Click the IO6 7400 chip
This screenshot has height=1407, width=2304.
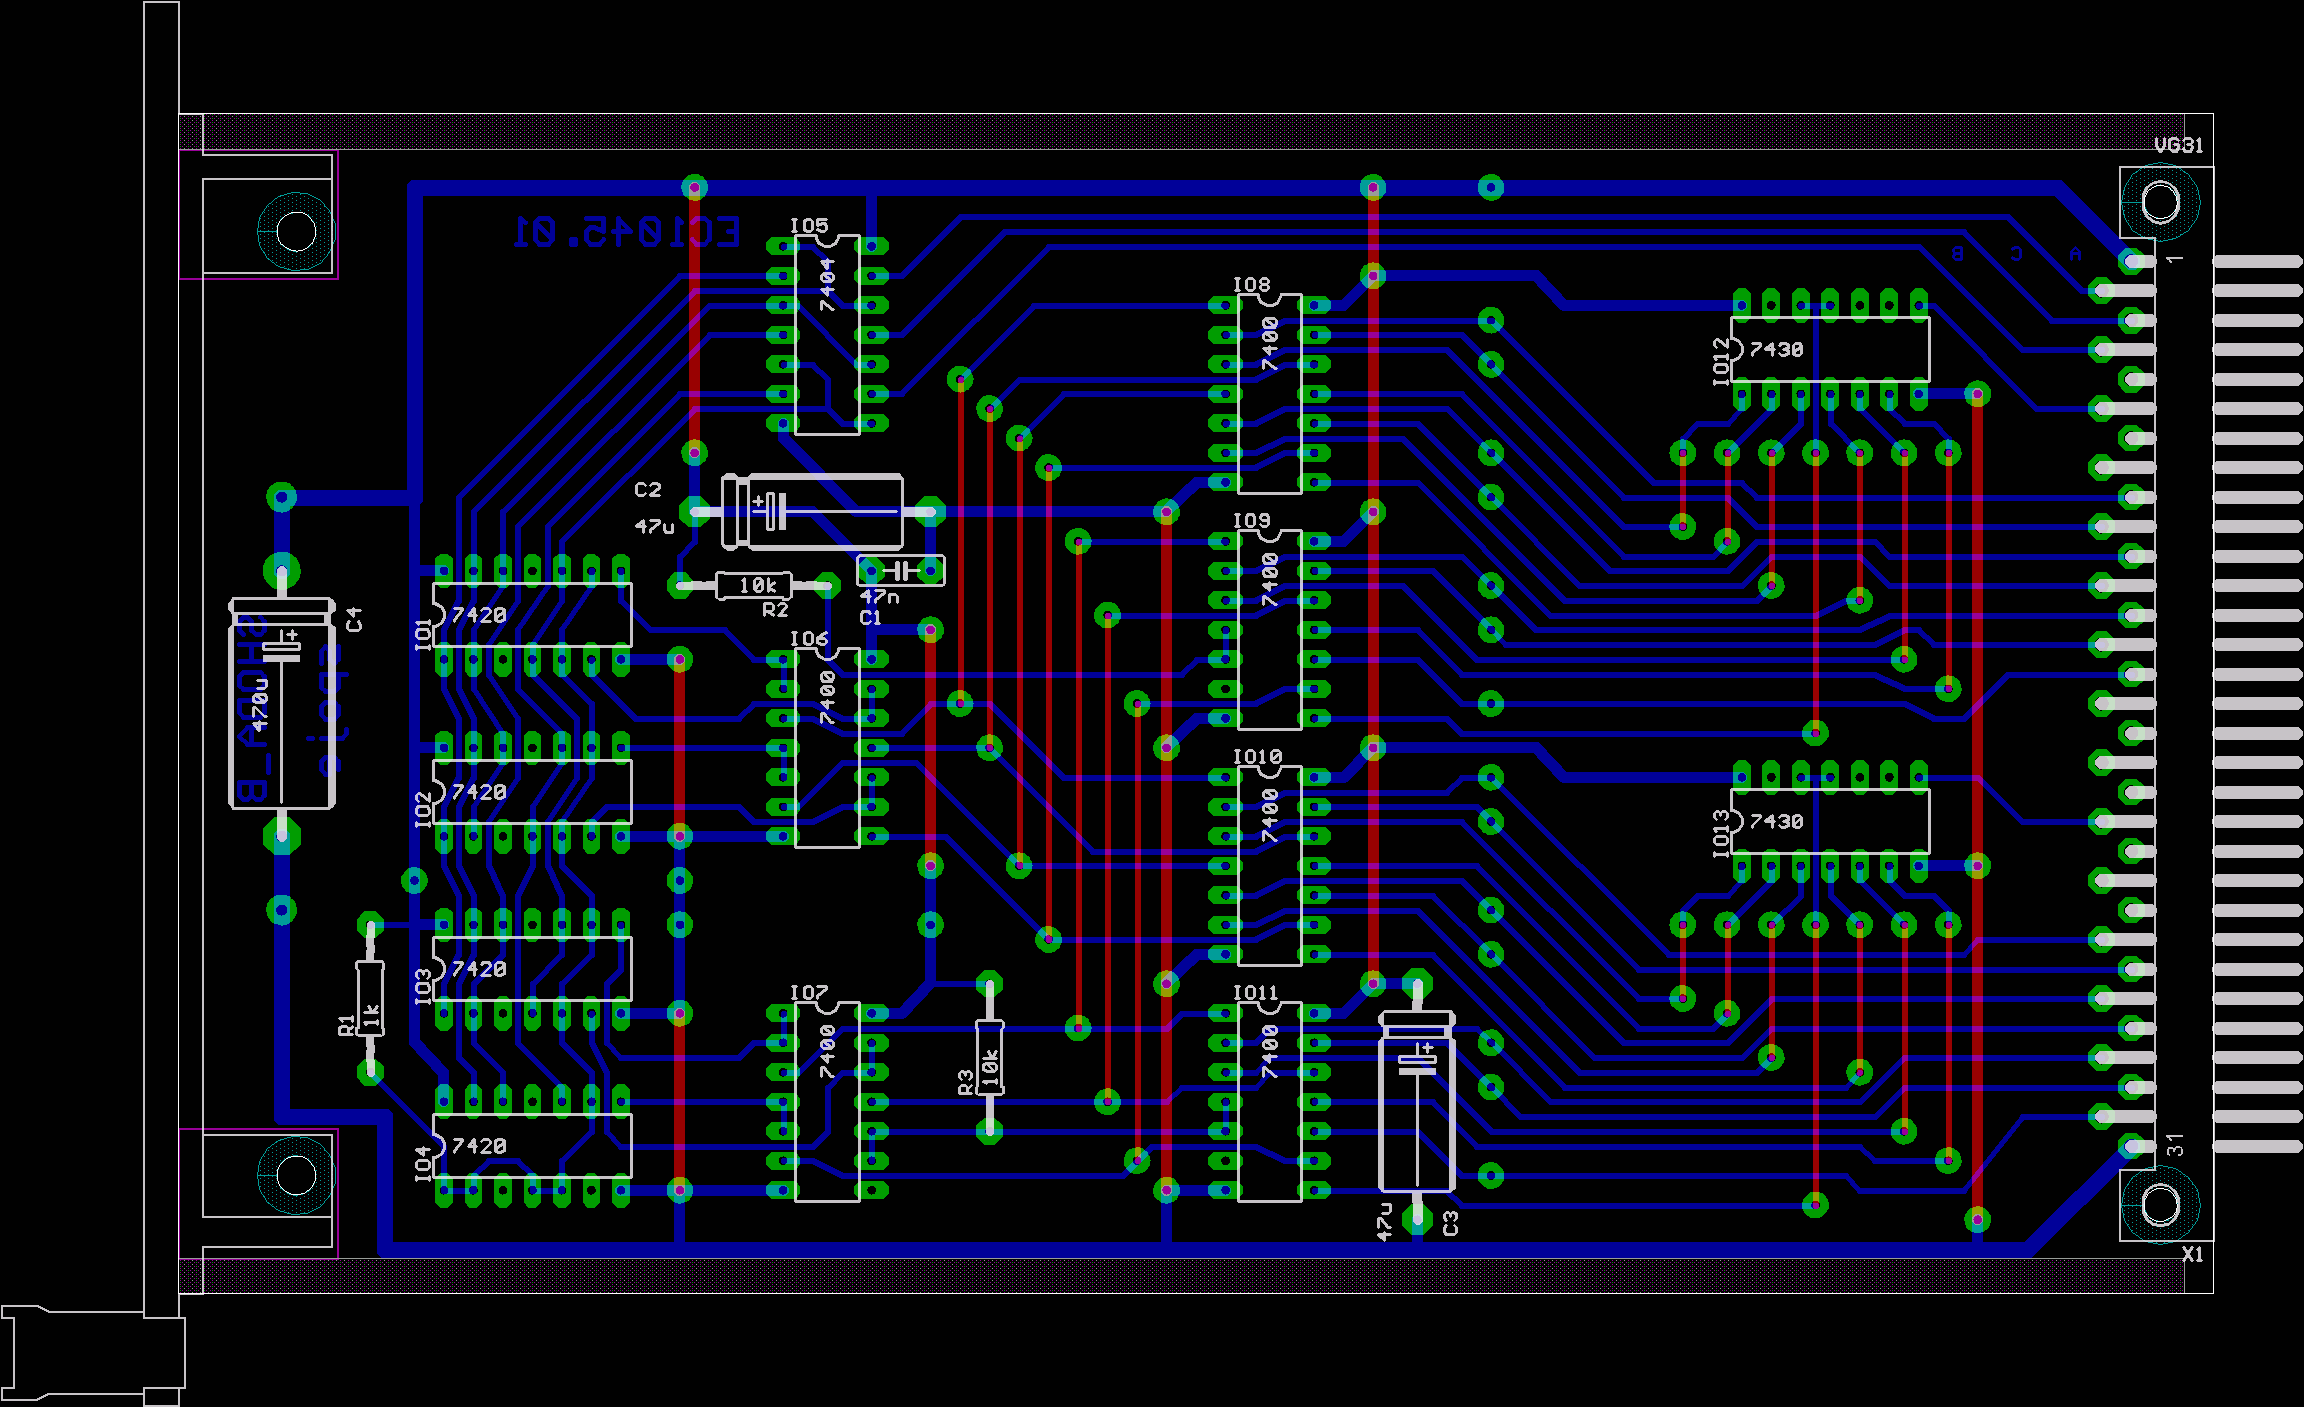(826, 747)
